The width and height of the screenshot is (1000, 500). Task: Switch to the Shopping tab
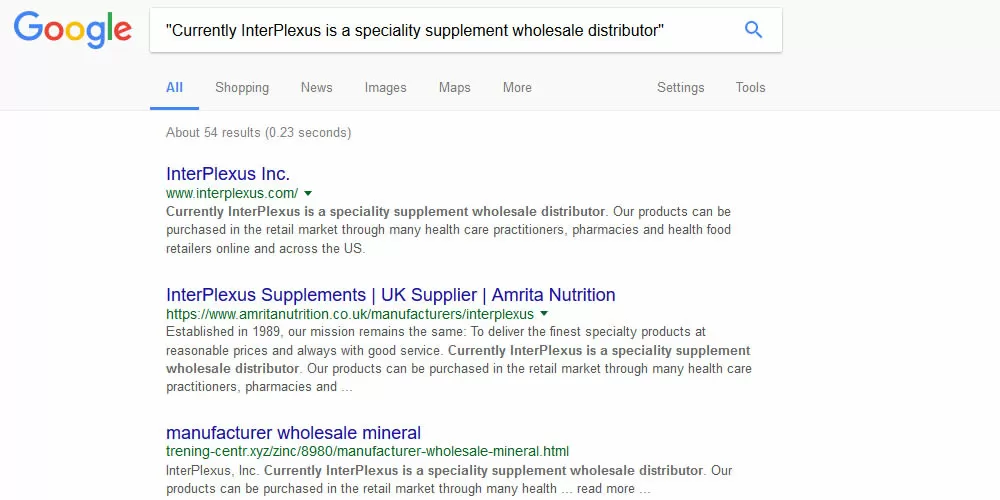point(242,88)
